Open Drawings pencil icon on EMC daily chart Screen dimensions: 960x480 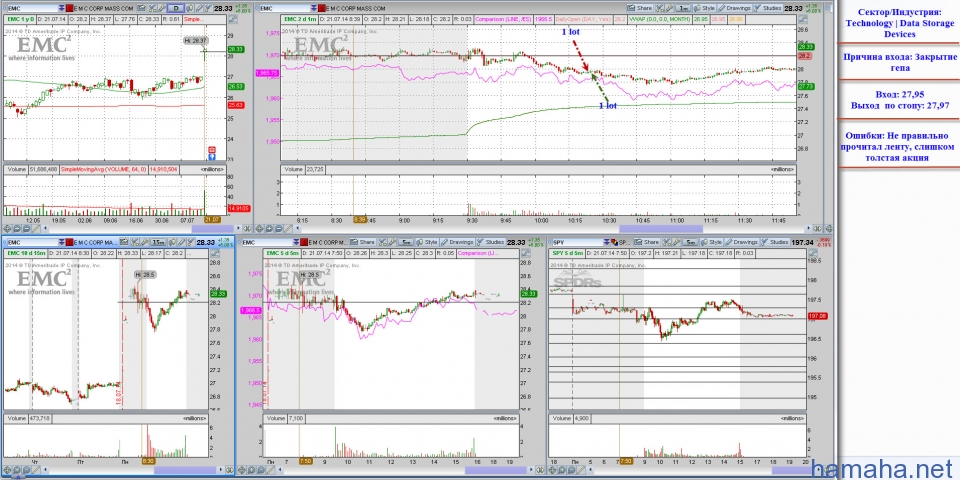tap(199, 8)
